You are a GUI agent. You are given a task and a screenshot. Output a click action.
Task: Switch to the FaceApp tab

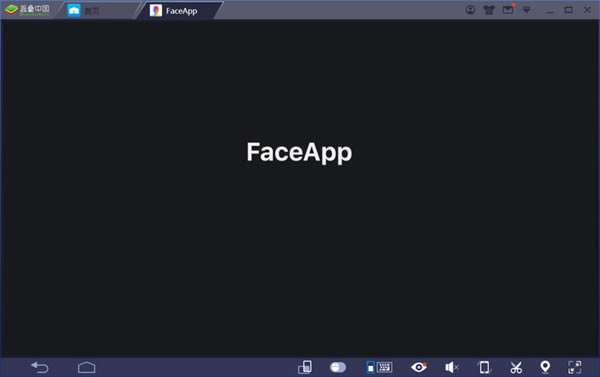(x=180, y=10)
